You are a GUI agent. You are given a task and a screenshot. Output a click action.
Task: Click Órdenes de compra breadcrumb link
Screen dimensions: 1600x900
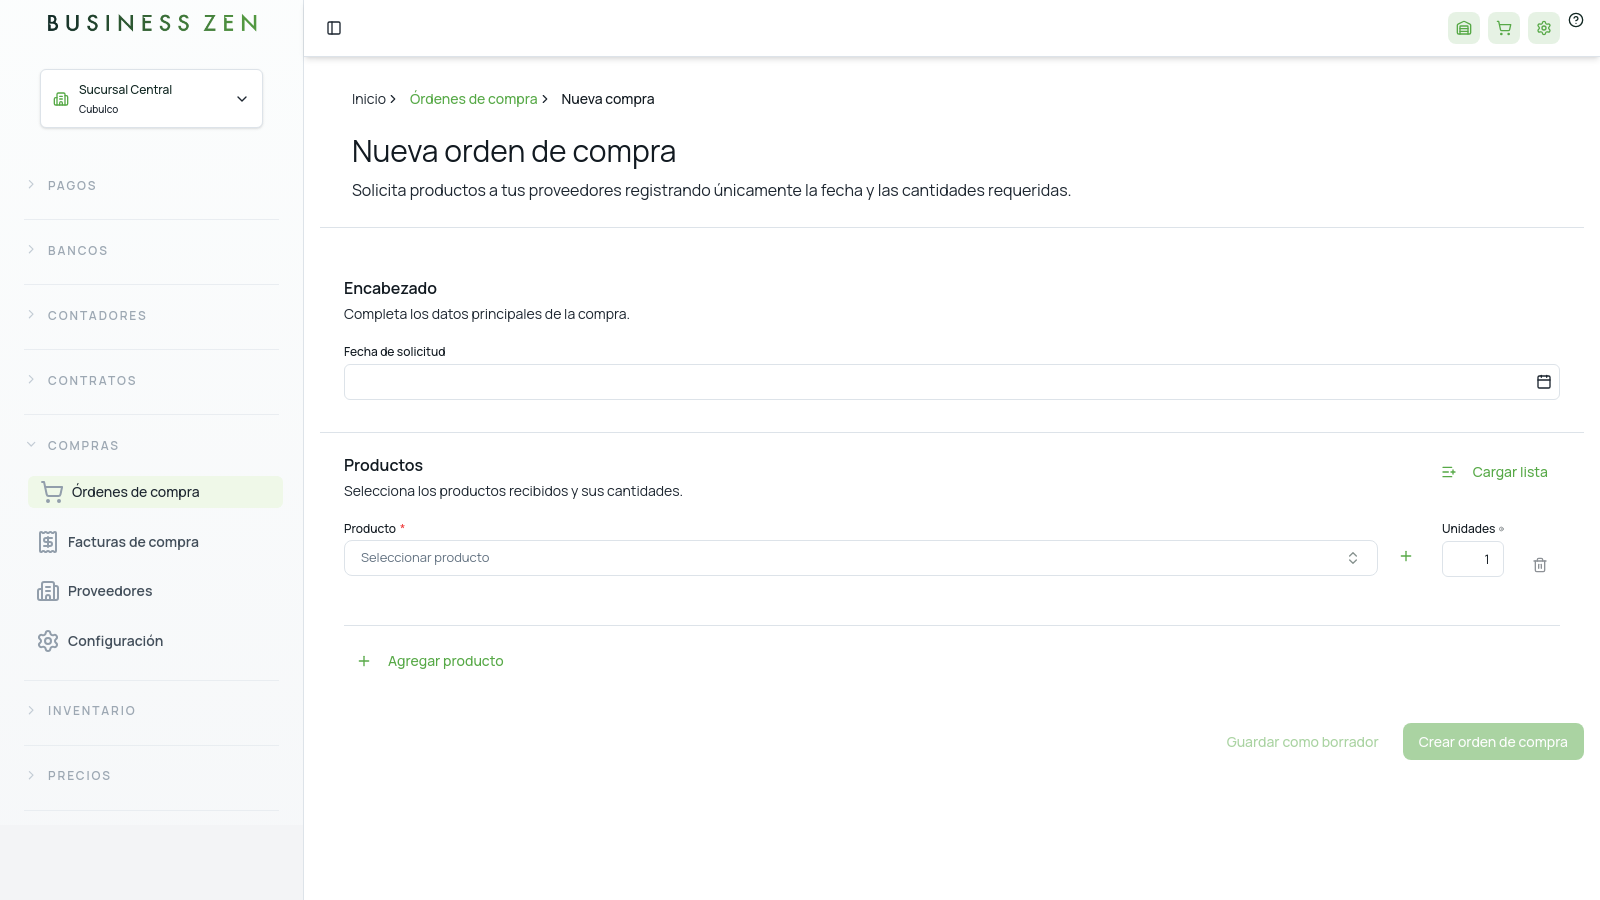[473, 99]
